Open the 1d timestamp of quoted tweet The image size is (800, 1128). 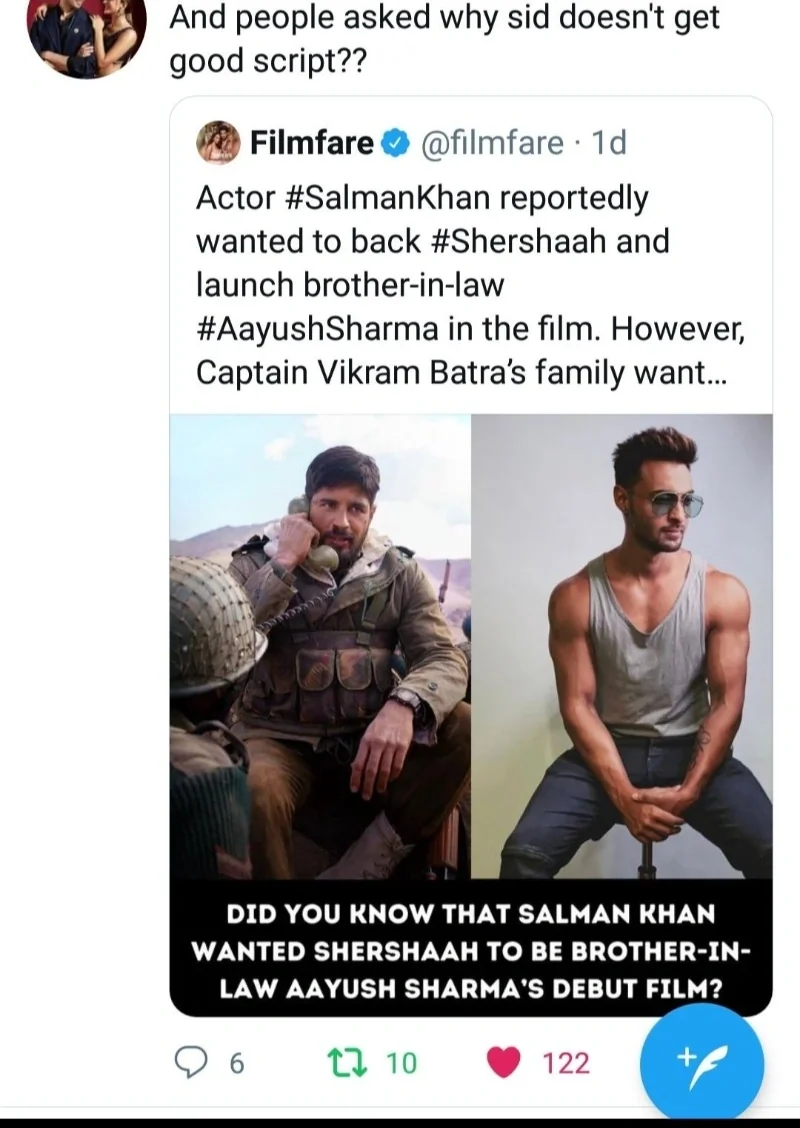pos(610,144)
